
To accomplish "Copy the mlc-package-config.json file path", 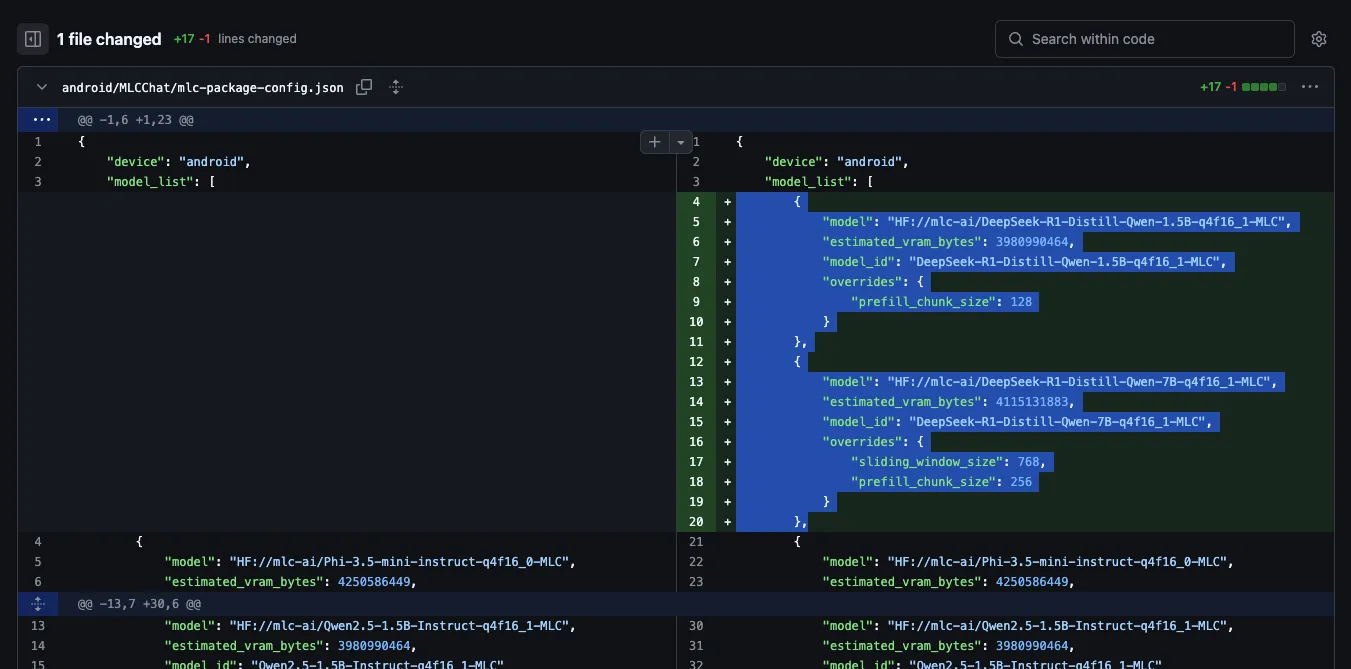I will pyautogui.click(x=364, y=87).
